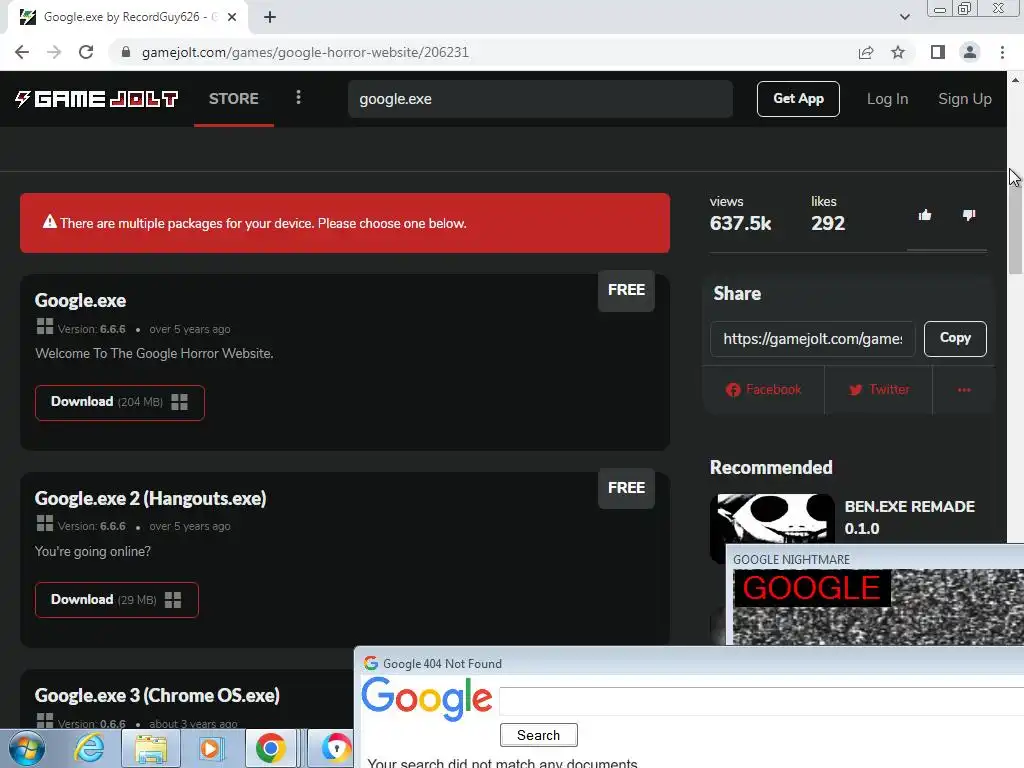Switch to Chrome in the taskbar
Viewport: 1024px width, 768px height.
click(x=270, y=748)
